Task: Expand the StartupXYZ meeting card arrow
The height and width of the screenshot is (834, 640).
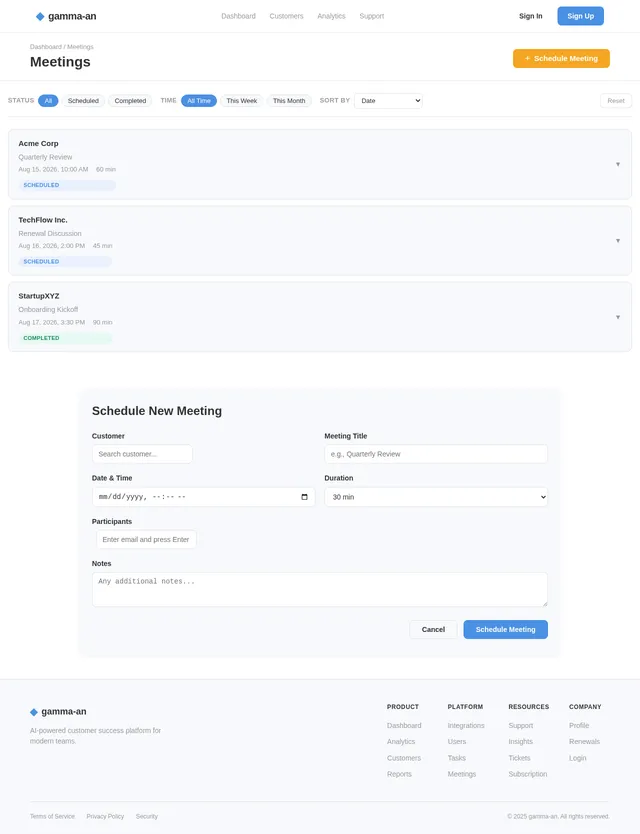Action: [618, 317]
